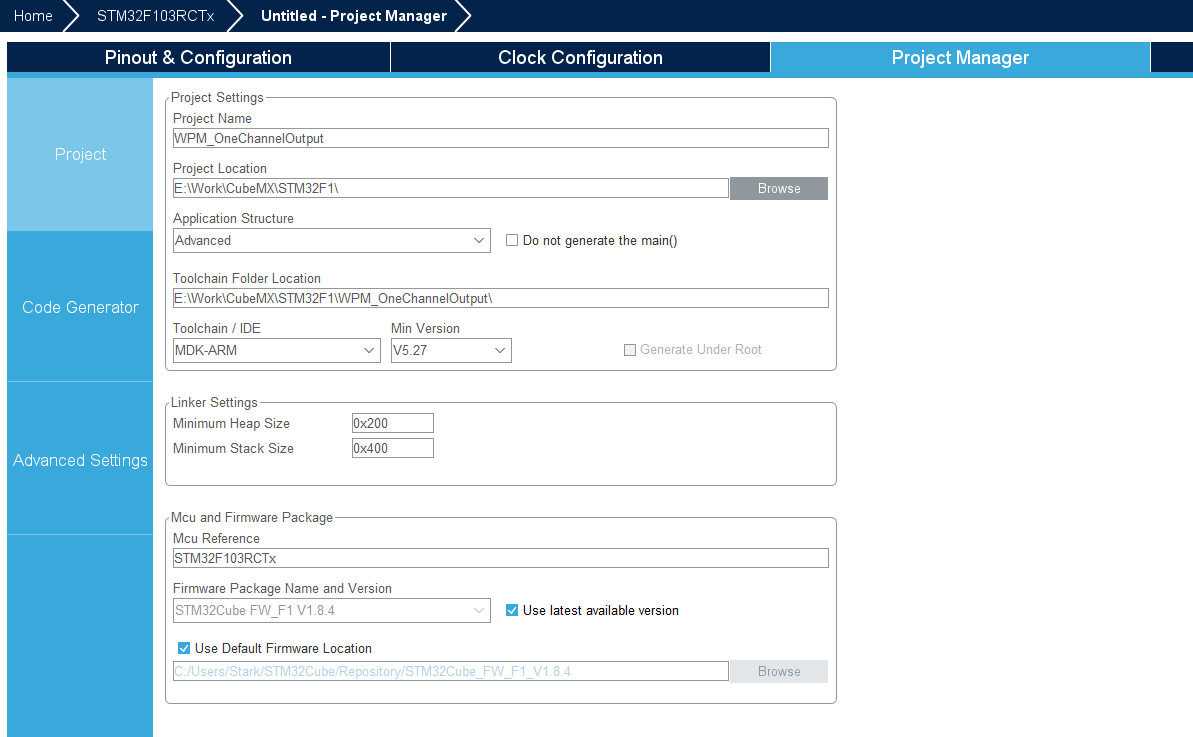Click the Linker Settings group title
Image resolution: width=1193 pixels, height=737 pixels.
click(214, 402)
